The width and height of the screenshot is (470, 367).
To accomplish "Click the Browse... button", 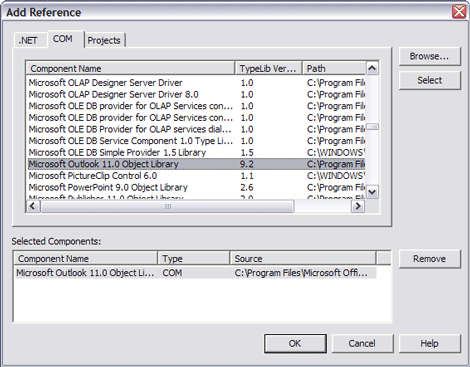I will point(429,56).
